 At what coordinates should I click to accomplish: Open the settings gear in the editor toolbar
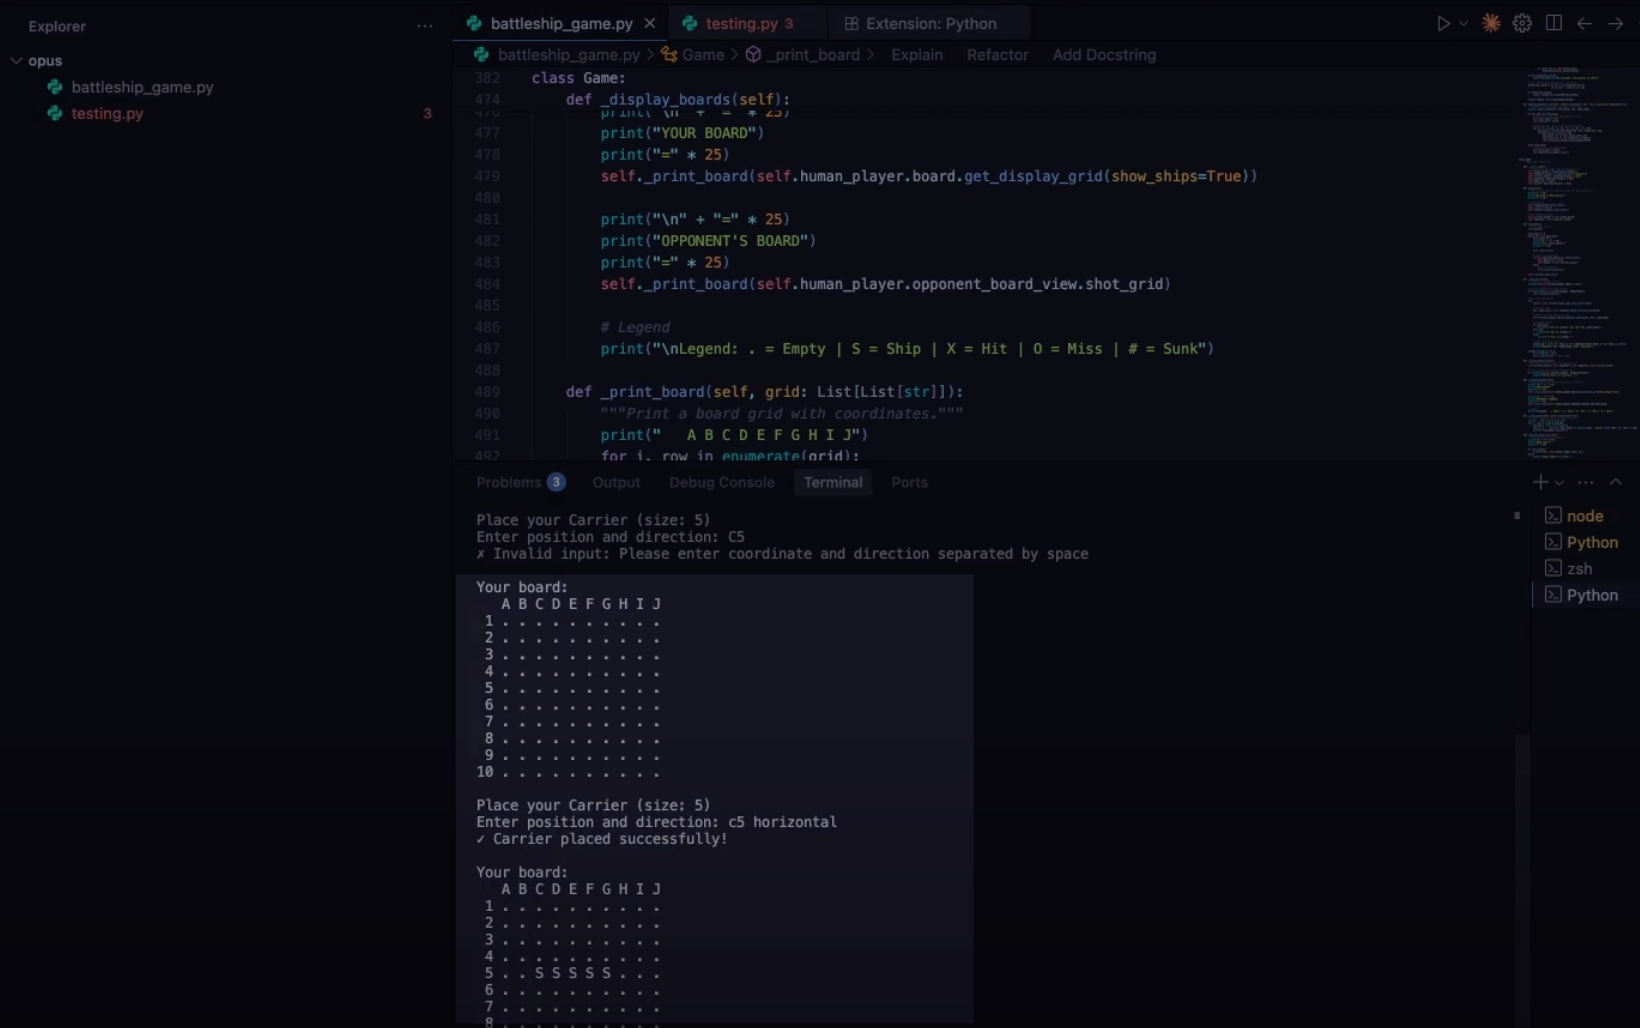[x=1522, y=23]
